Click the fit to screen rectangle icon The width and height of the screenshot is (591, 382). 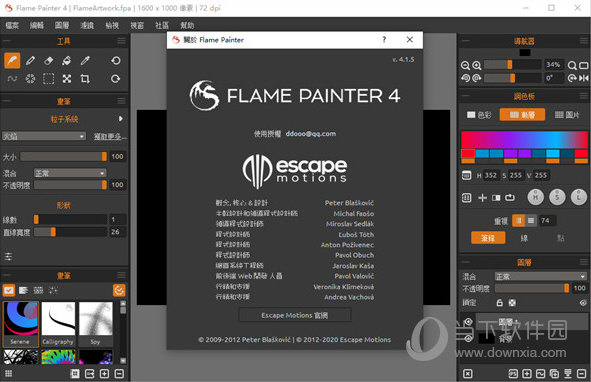[x=583, y=66]
